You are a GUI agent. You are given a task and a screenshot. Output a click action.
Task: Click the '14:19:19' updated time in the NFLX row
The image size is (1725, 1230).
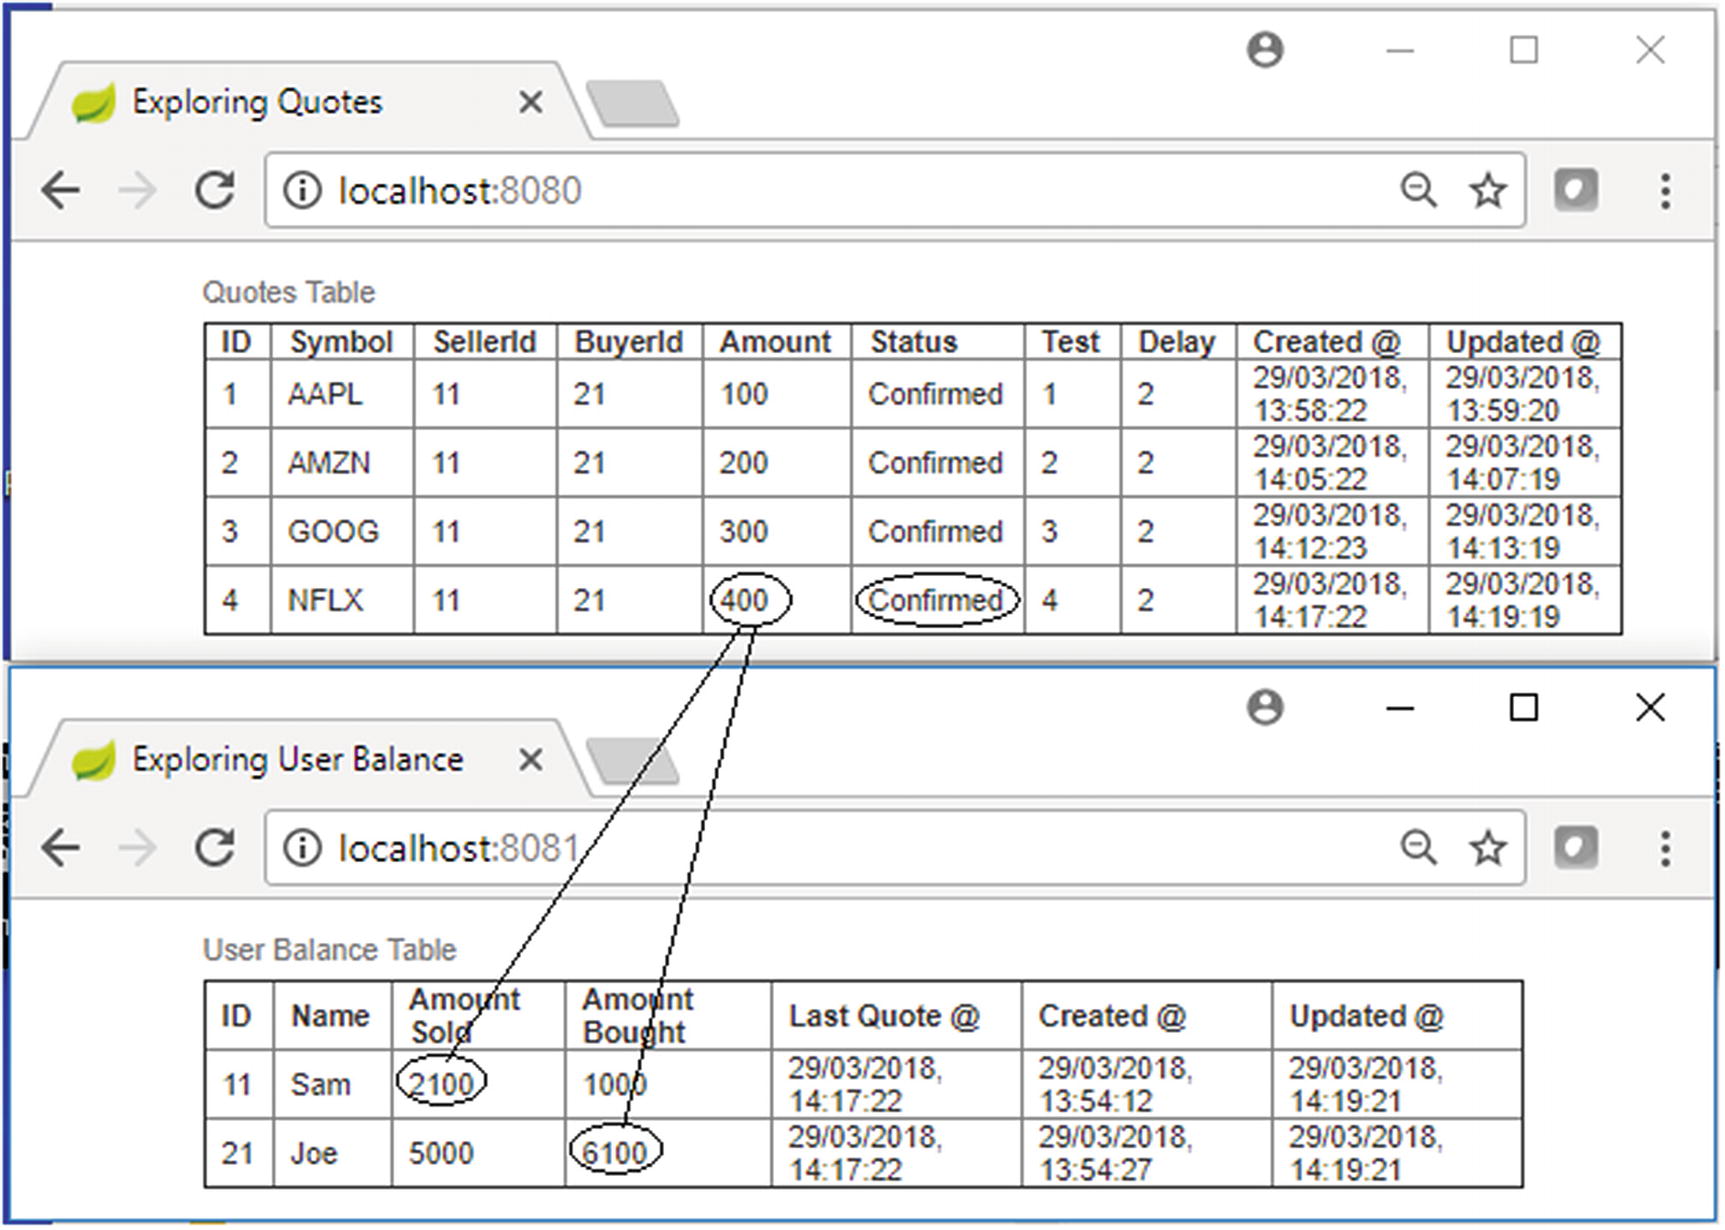point(1503,617)
